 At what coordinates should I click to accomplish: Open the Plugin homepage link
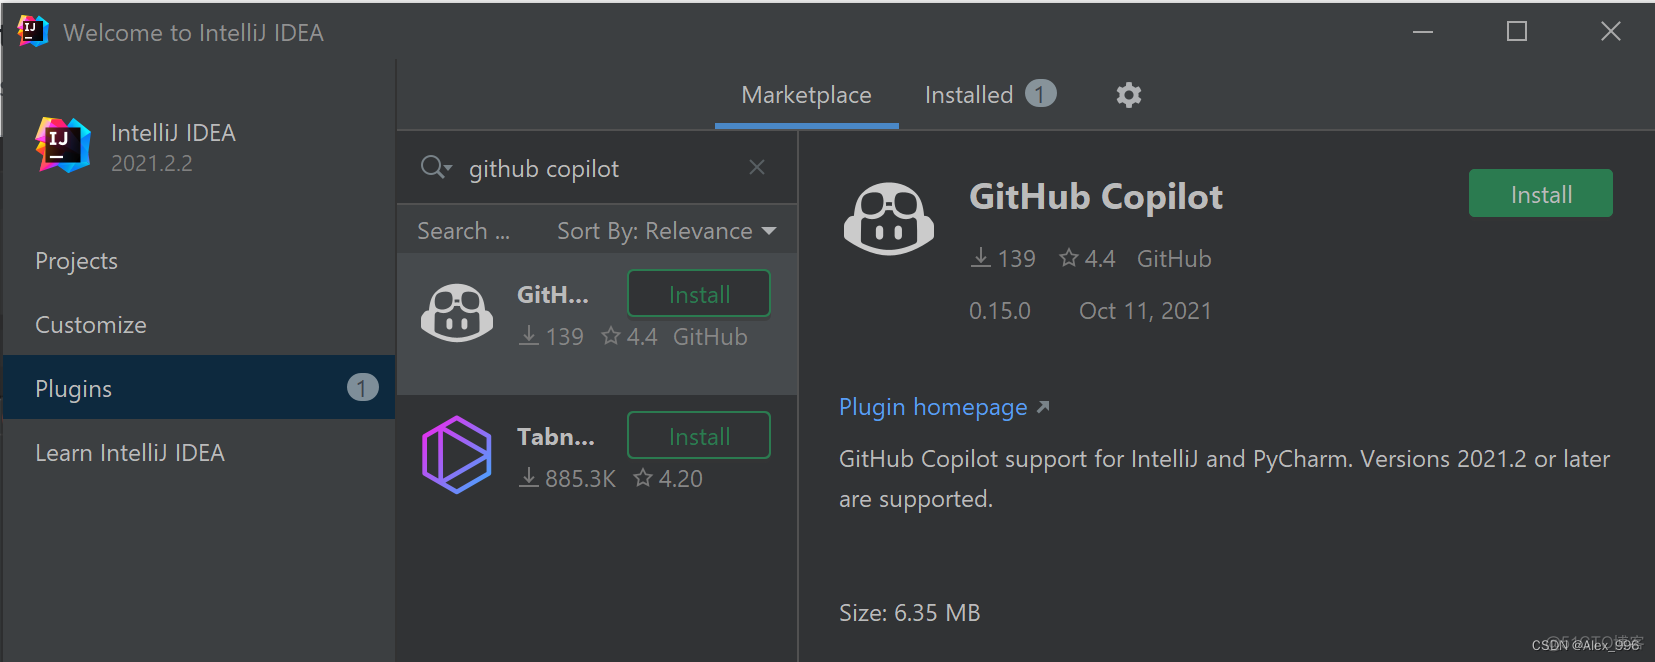pos(933,407)
